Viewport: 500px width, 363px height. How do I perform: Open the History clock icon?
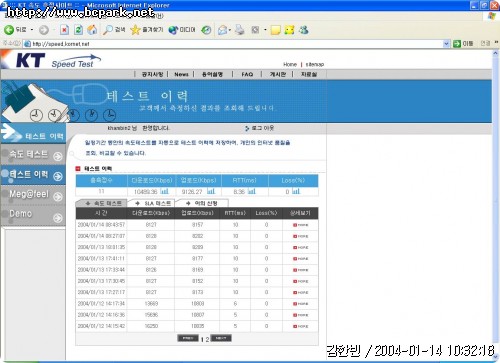206,30
